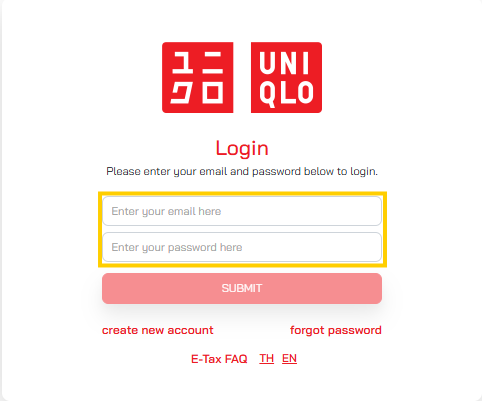This screenshot has height=401, width=482.
Task: Open the forgot password link
Action: pyautogui.click(x=336, y=330)
